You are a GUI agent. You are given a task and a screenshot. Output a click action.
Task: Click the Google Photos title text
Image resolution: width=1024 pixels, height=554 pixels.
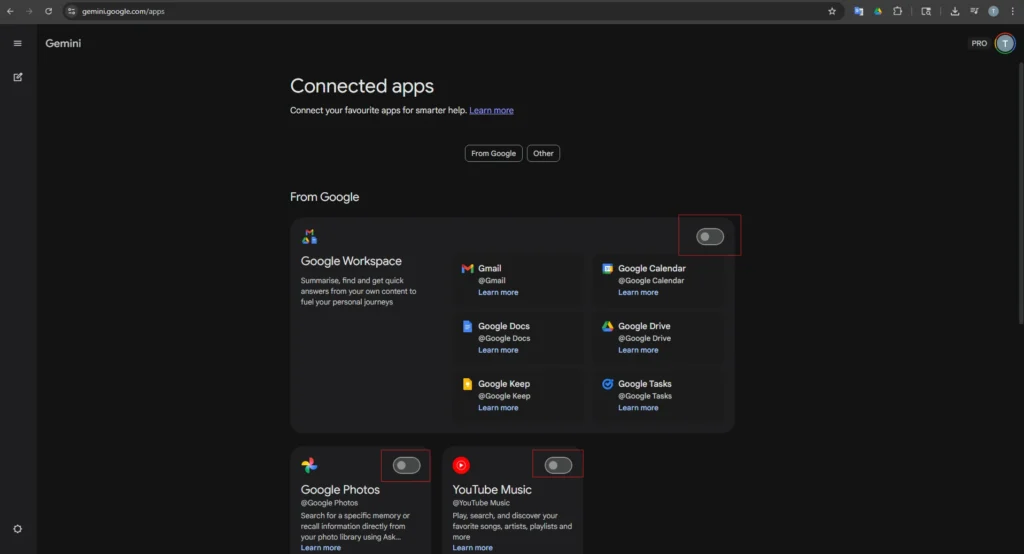[x=340, y=490]
